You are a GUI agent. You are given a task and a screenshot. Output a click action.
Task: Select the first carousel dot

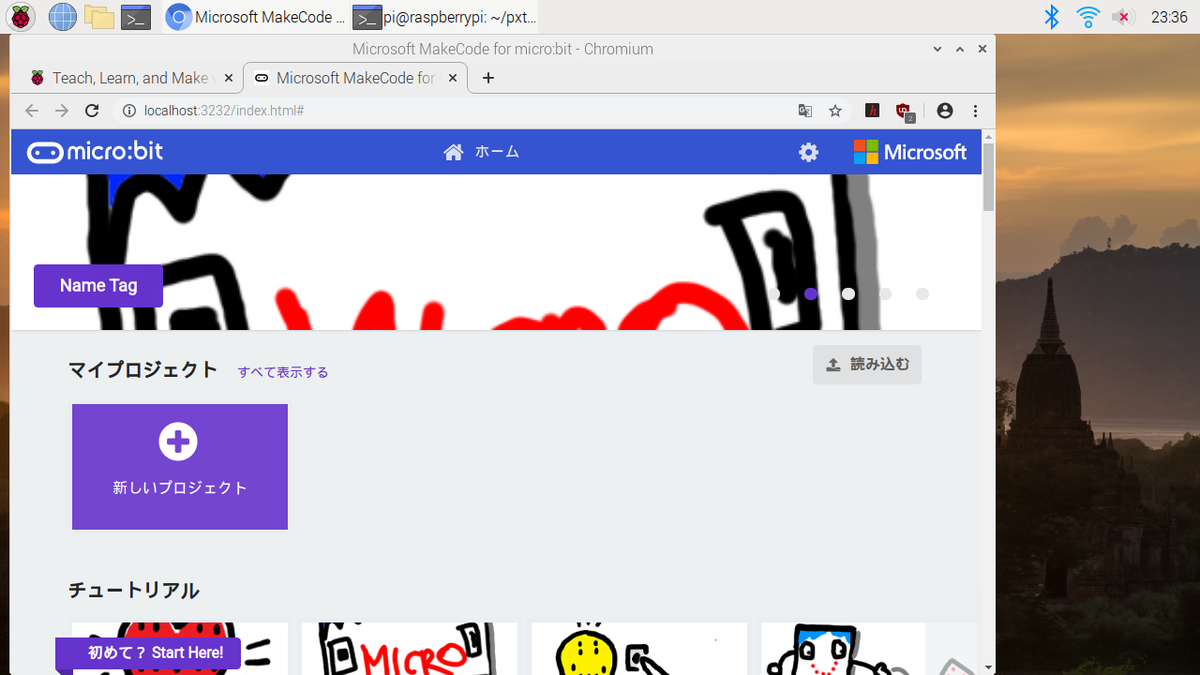(x=774, y=294)
